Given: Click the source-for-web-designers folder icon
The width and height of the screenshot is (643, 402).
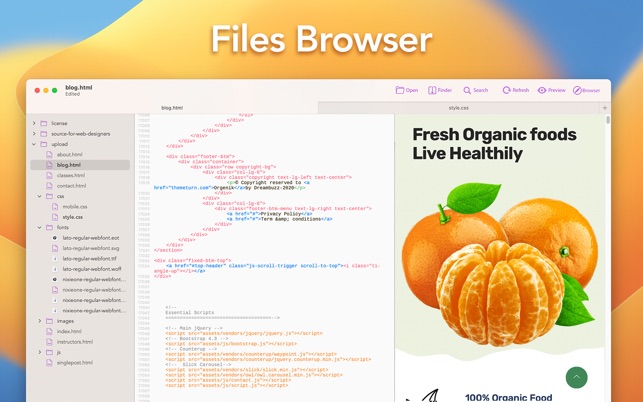Looking at the screenshot, I should pos(43,134).
